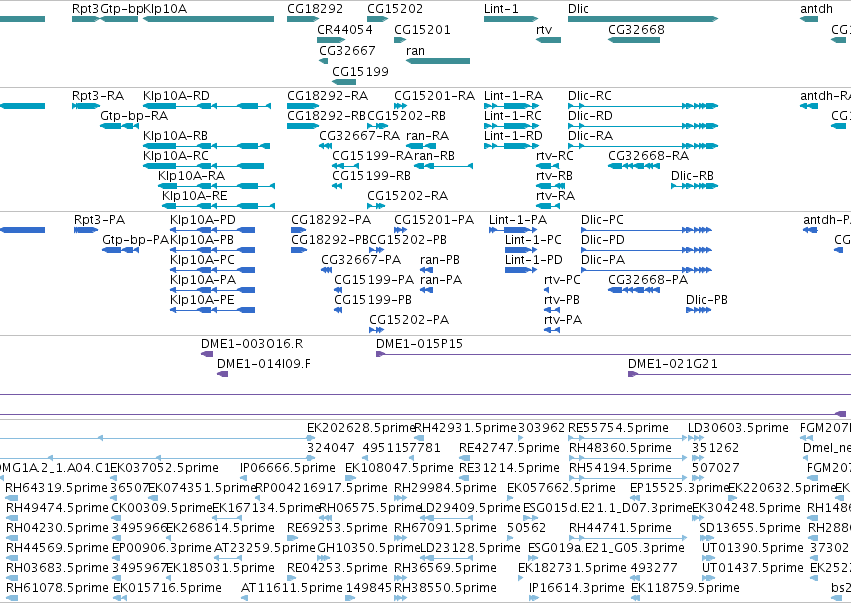Click protein CG32668-PA label
The width and height of the screenshot is (851, 603).
click(648, 280)
